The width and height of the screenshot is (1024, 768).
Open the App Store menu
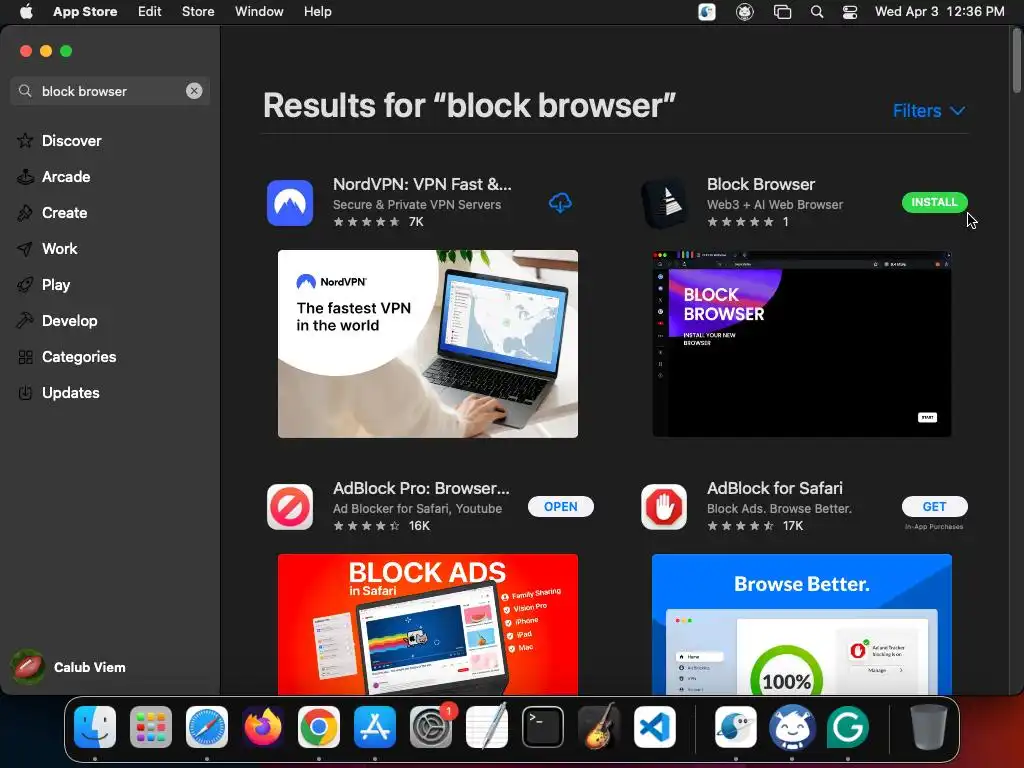[x=85, y=12]
